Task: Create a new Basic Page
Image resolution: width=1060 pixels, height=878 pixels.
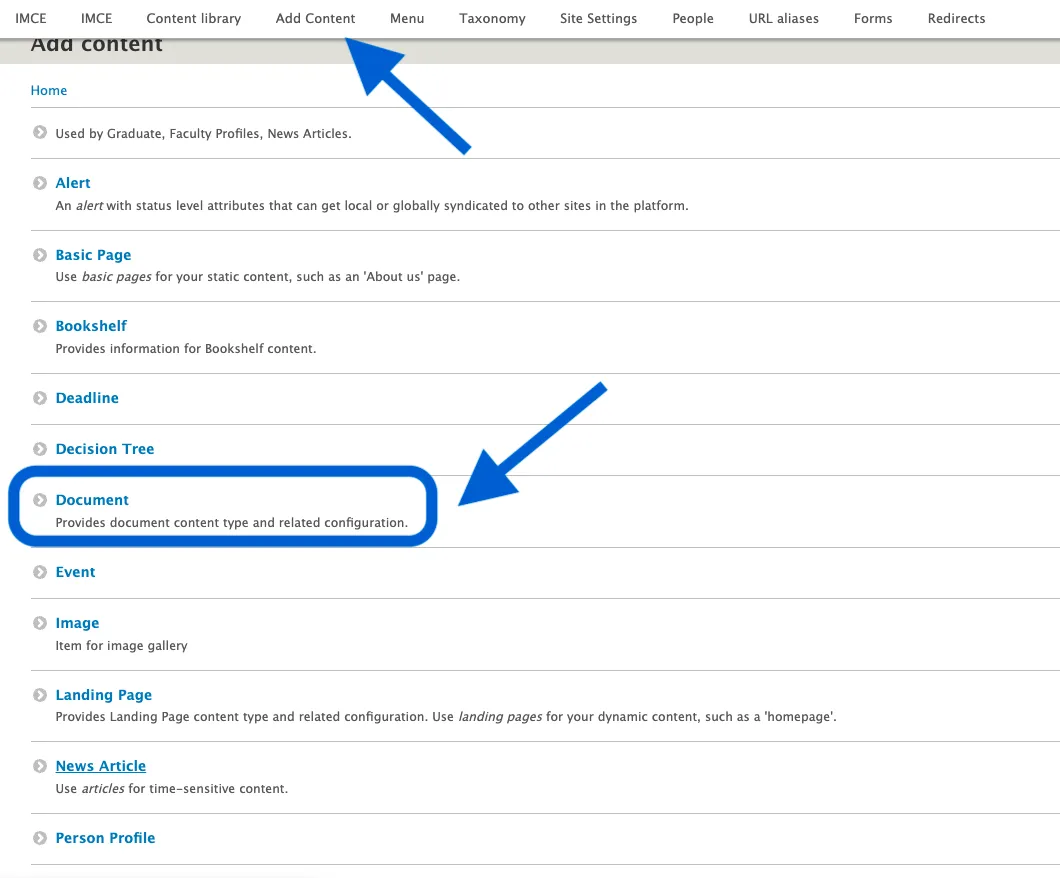Action: 93,255
